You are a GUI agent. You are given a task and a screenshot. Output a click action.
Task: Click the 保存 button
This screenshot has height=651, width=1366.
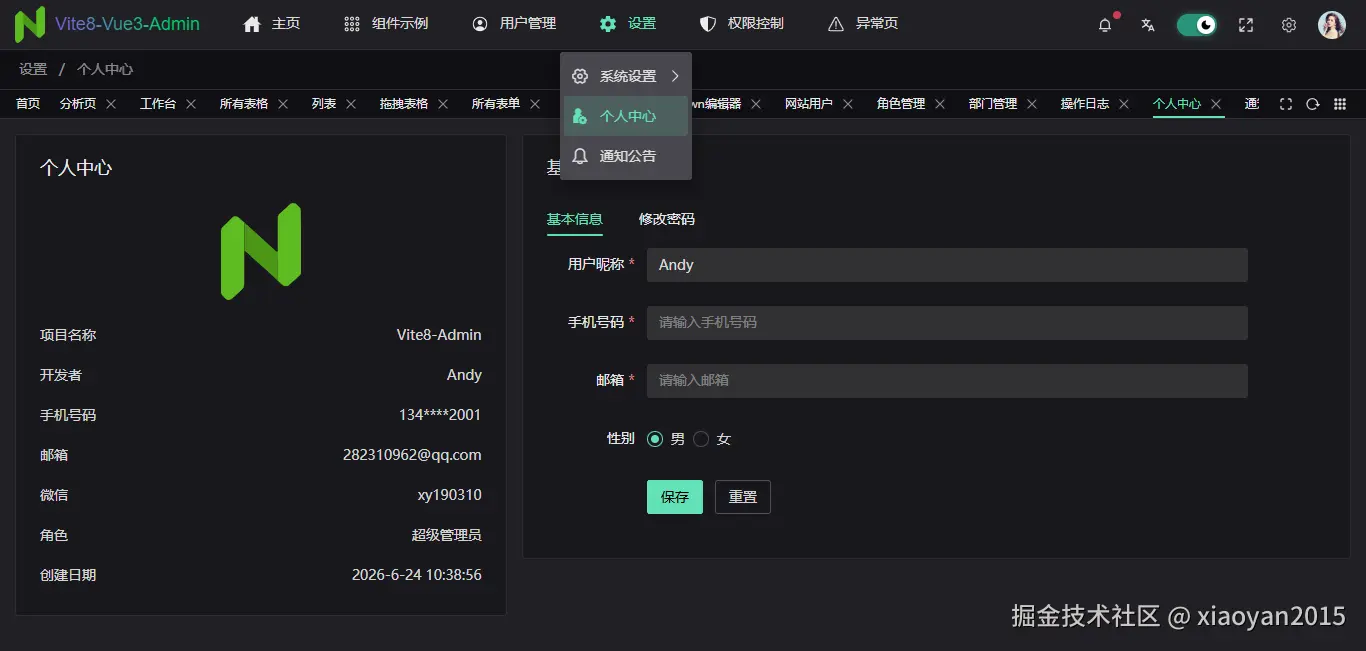pyautogui.click(x=675, y=497)
